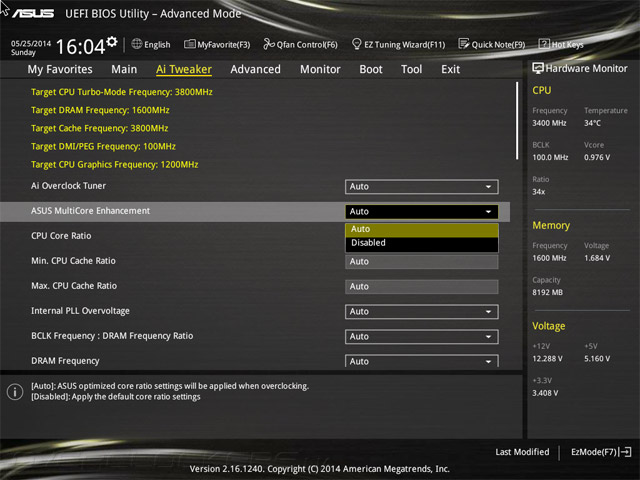Switch to EzMode(F7)
The height and width of the screenshot is (480, 640).
pyautogui.click(x=601, y=452)
